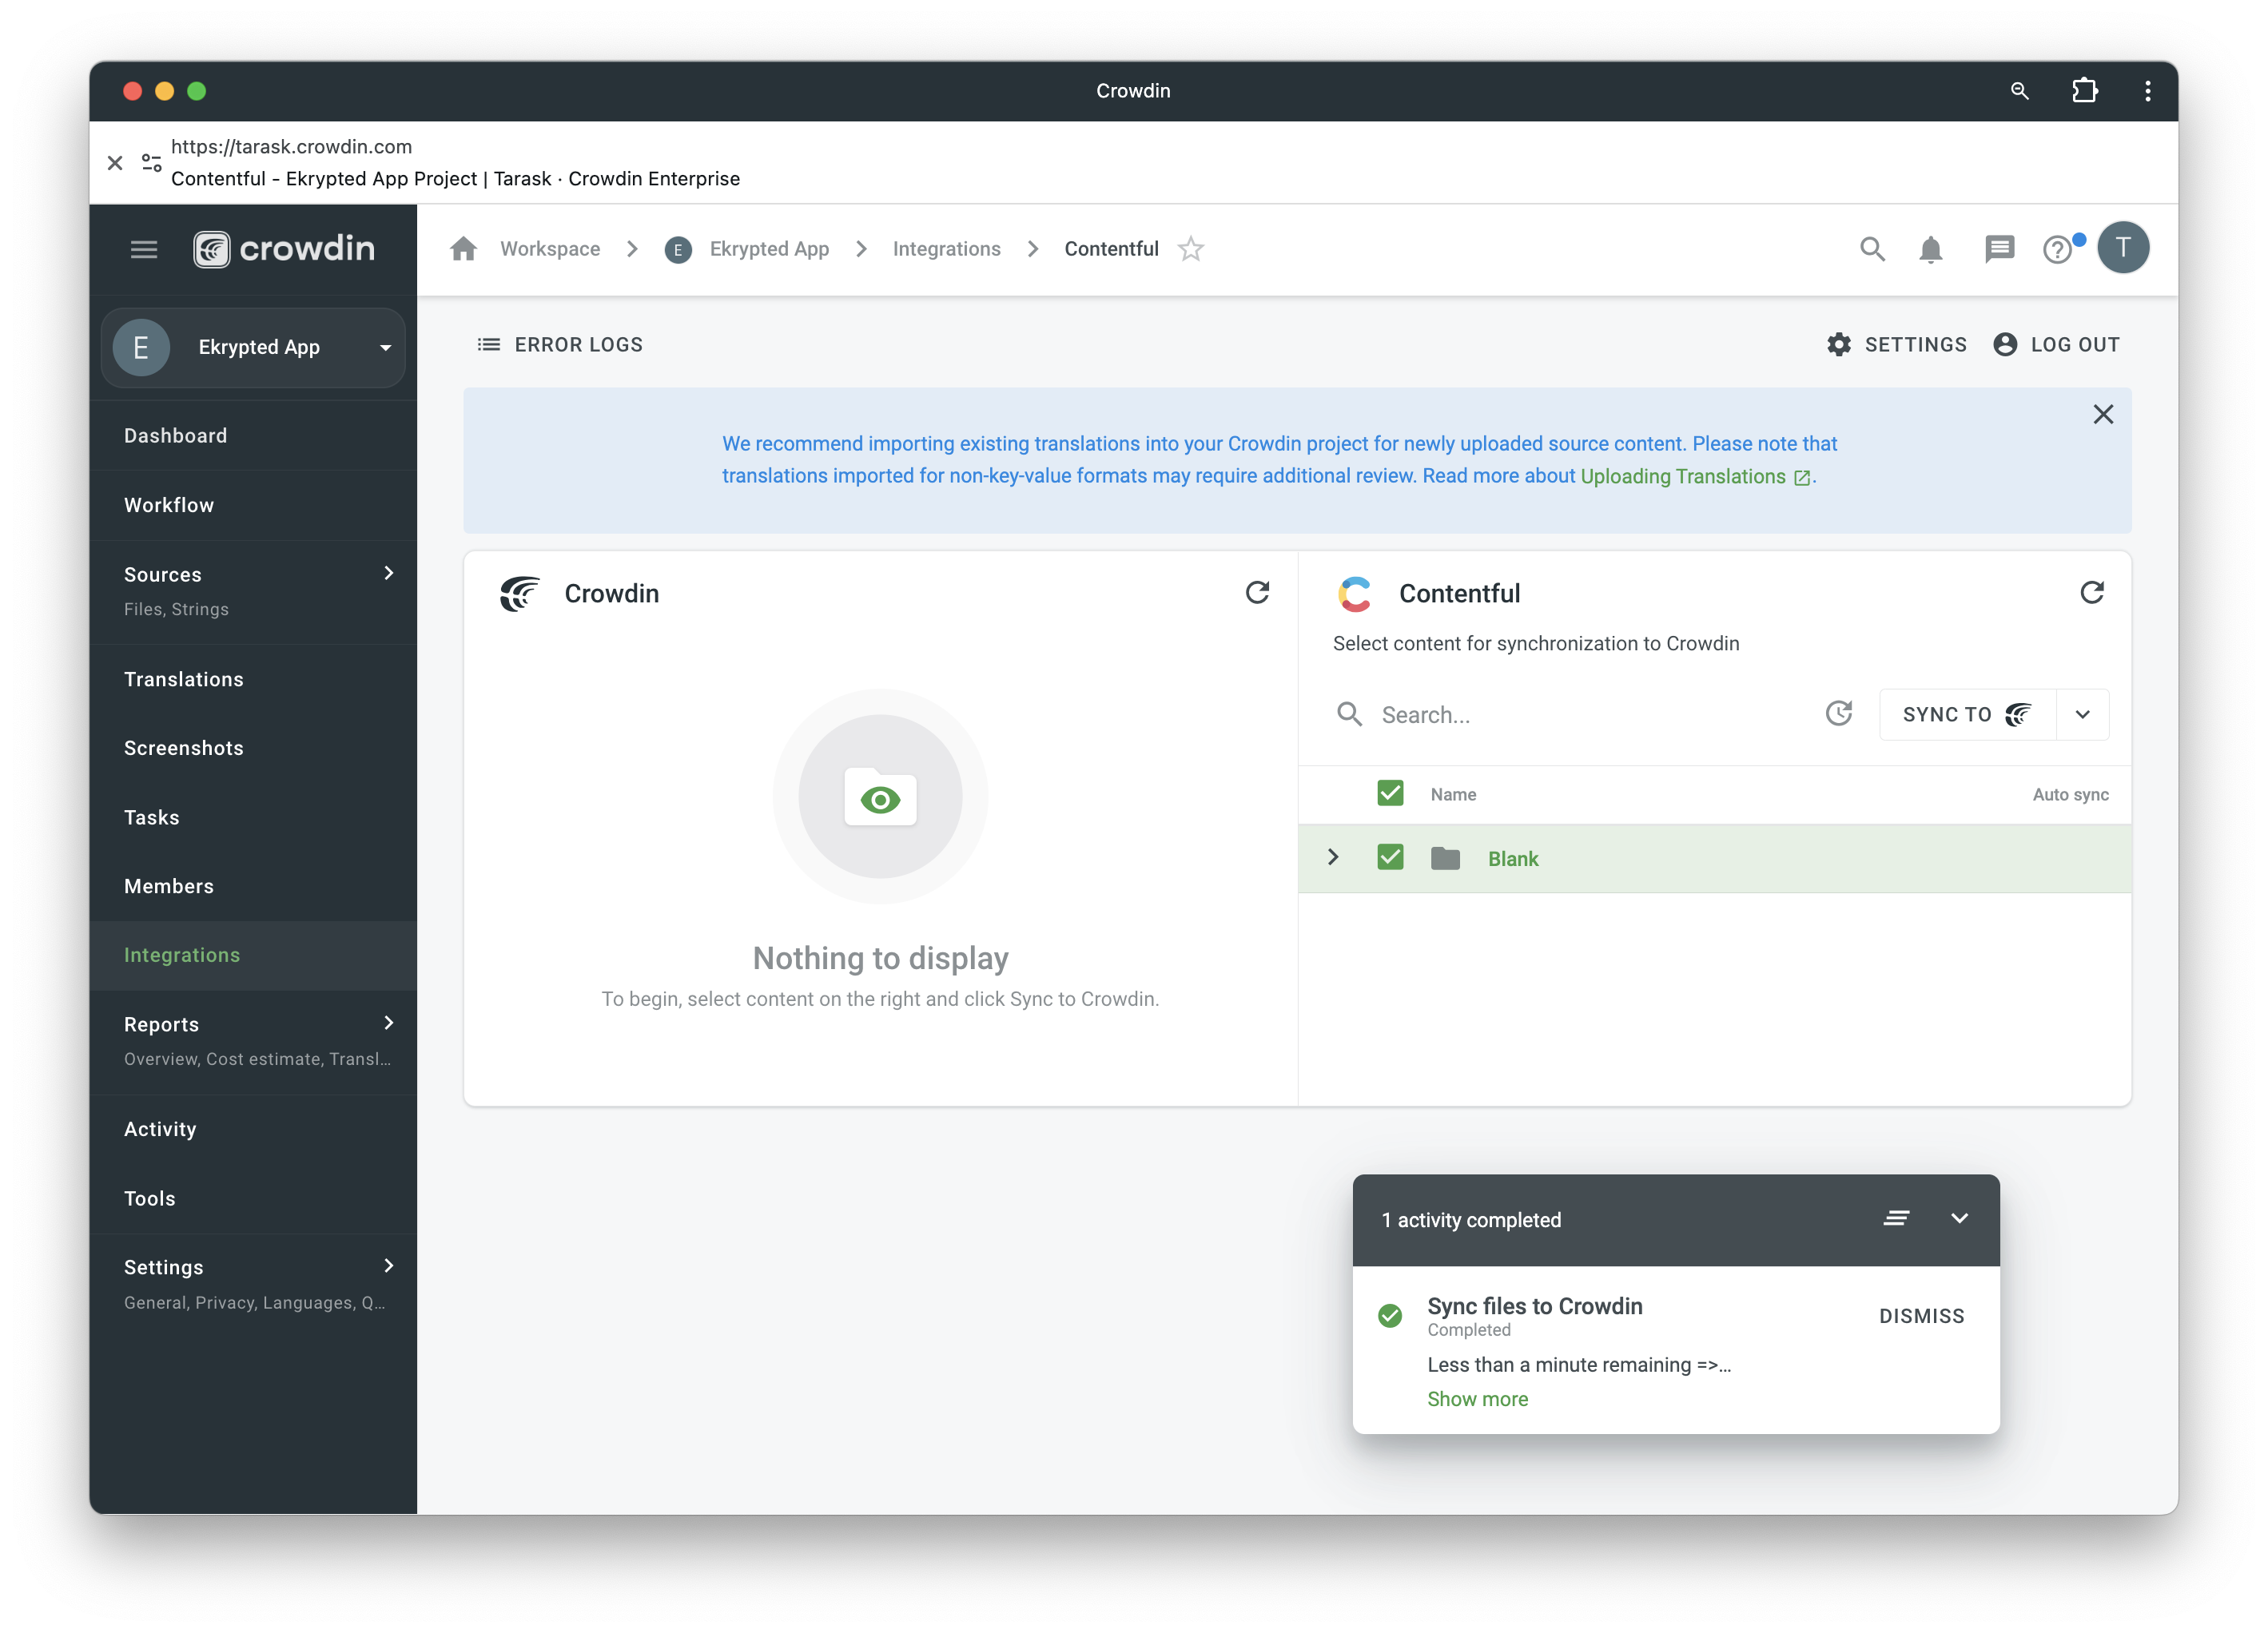Viewport: 2268px width, 1633px height.
Task: Toggle the select-all checkbox beside Name
Action: 1390,793
